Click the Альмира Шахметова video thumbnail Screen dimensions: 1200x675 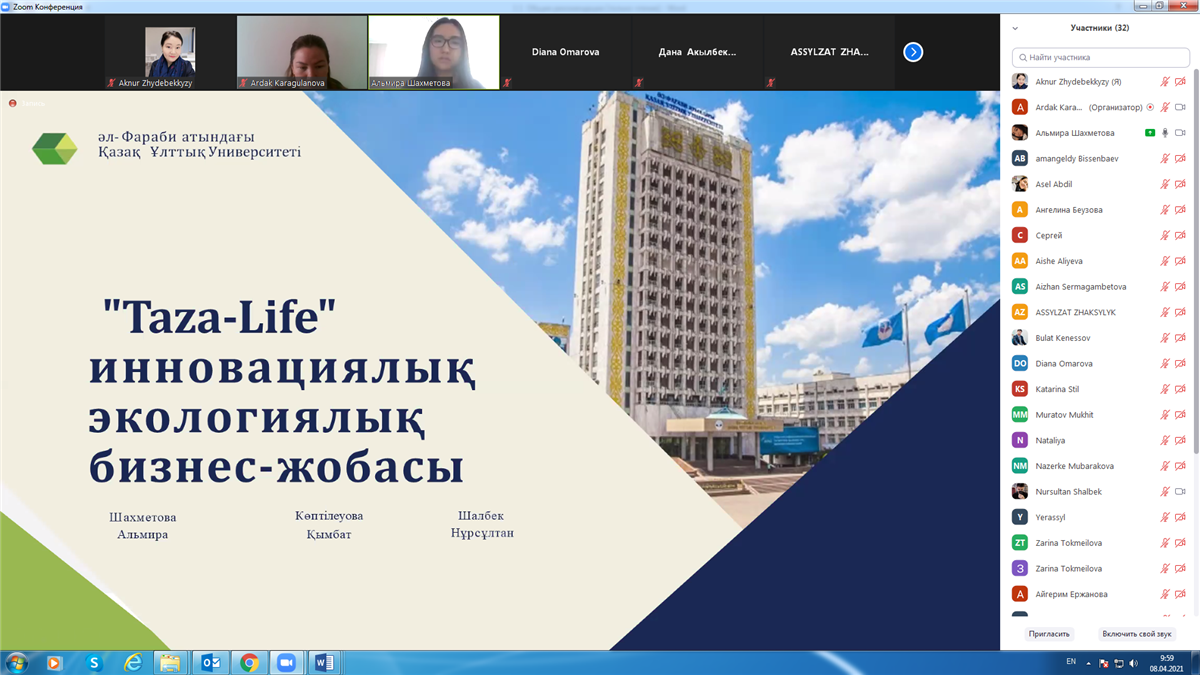pyautogui.click(x=434, y=52)
